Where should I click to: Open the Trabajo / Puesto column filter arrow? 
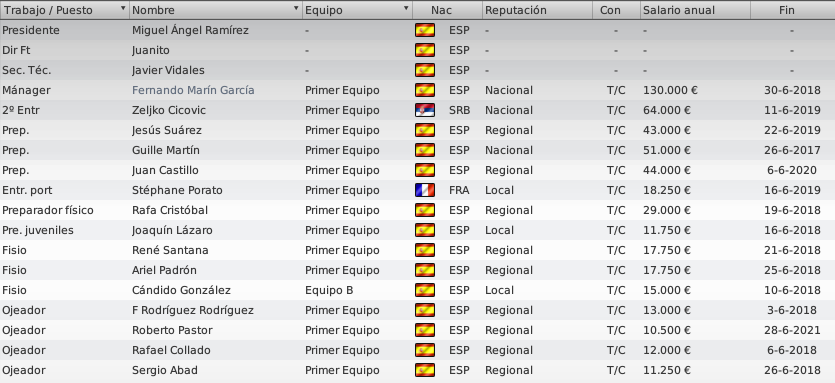[123, 9]
